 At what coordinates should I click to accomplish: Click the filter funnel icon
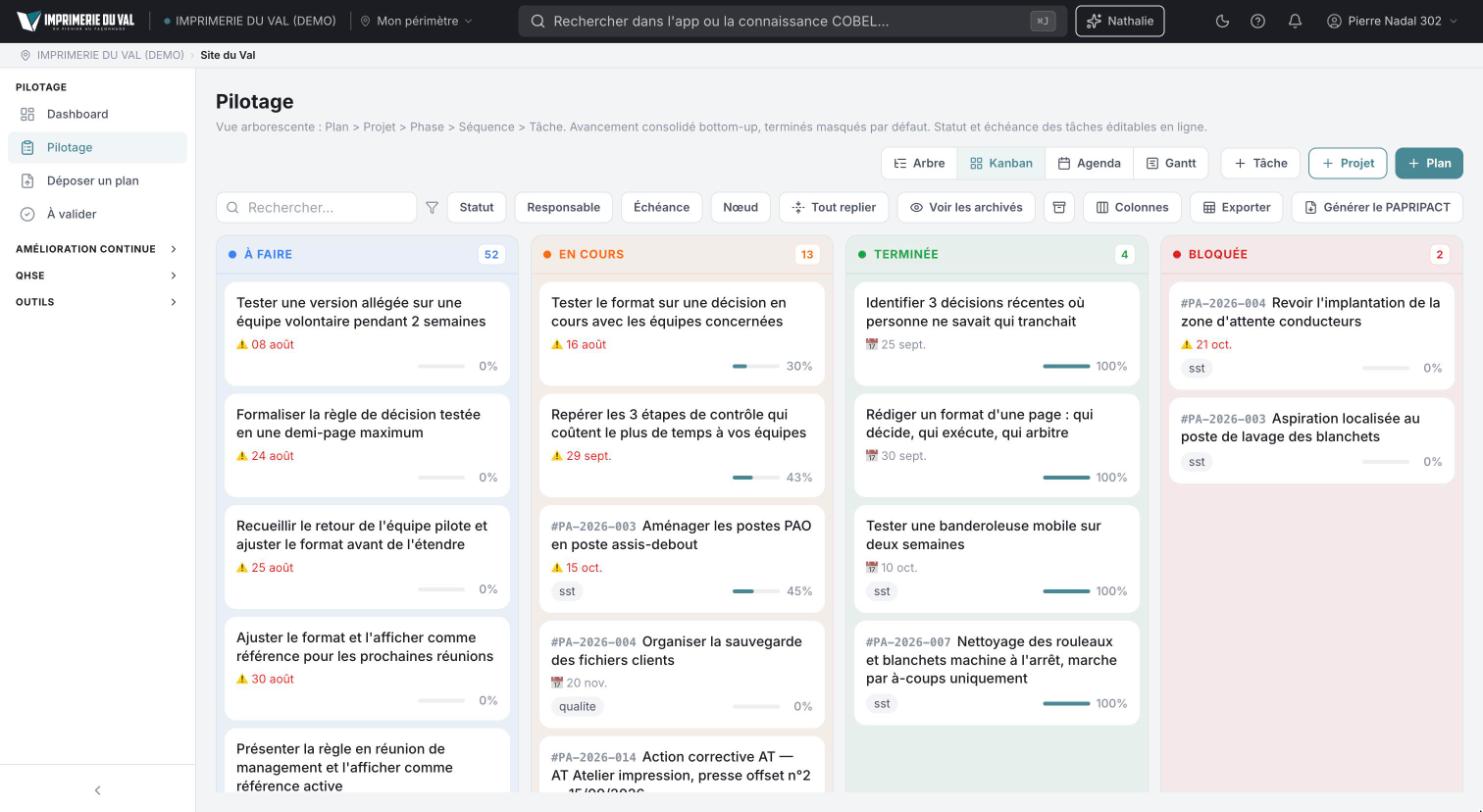[432, 207]
